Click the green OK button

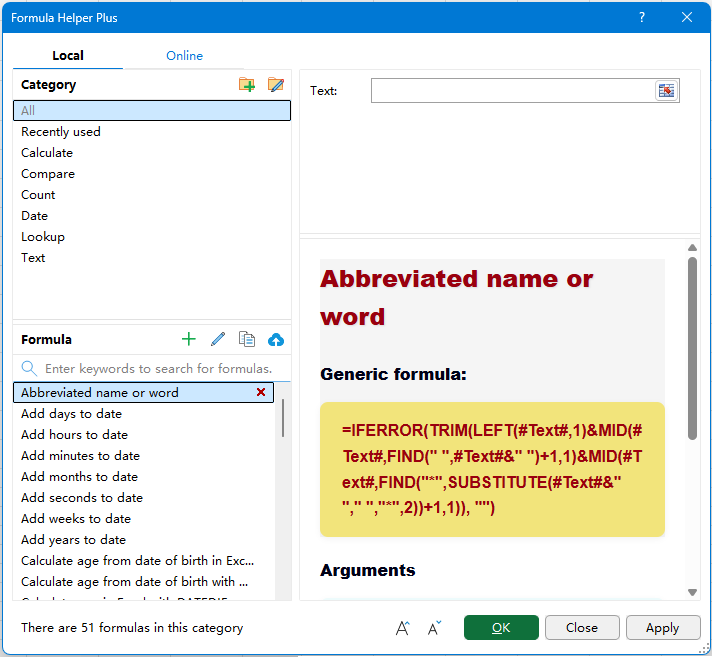pos(501,628)
